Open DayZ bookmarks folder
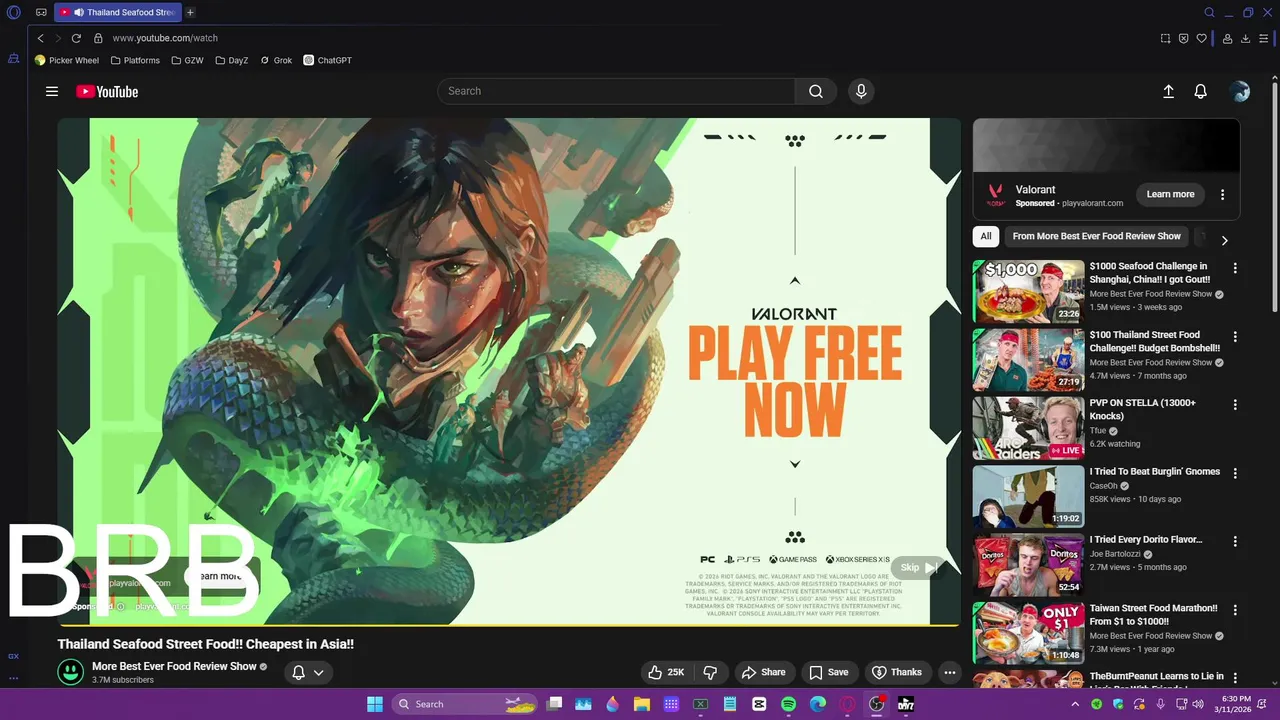 tap(232, 60)
